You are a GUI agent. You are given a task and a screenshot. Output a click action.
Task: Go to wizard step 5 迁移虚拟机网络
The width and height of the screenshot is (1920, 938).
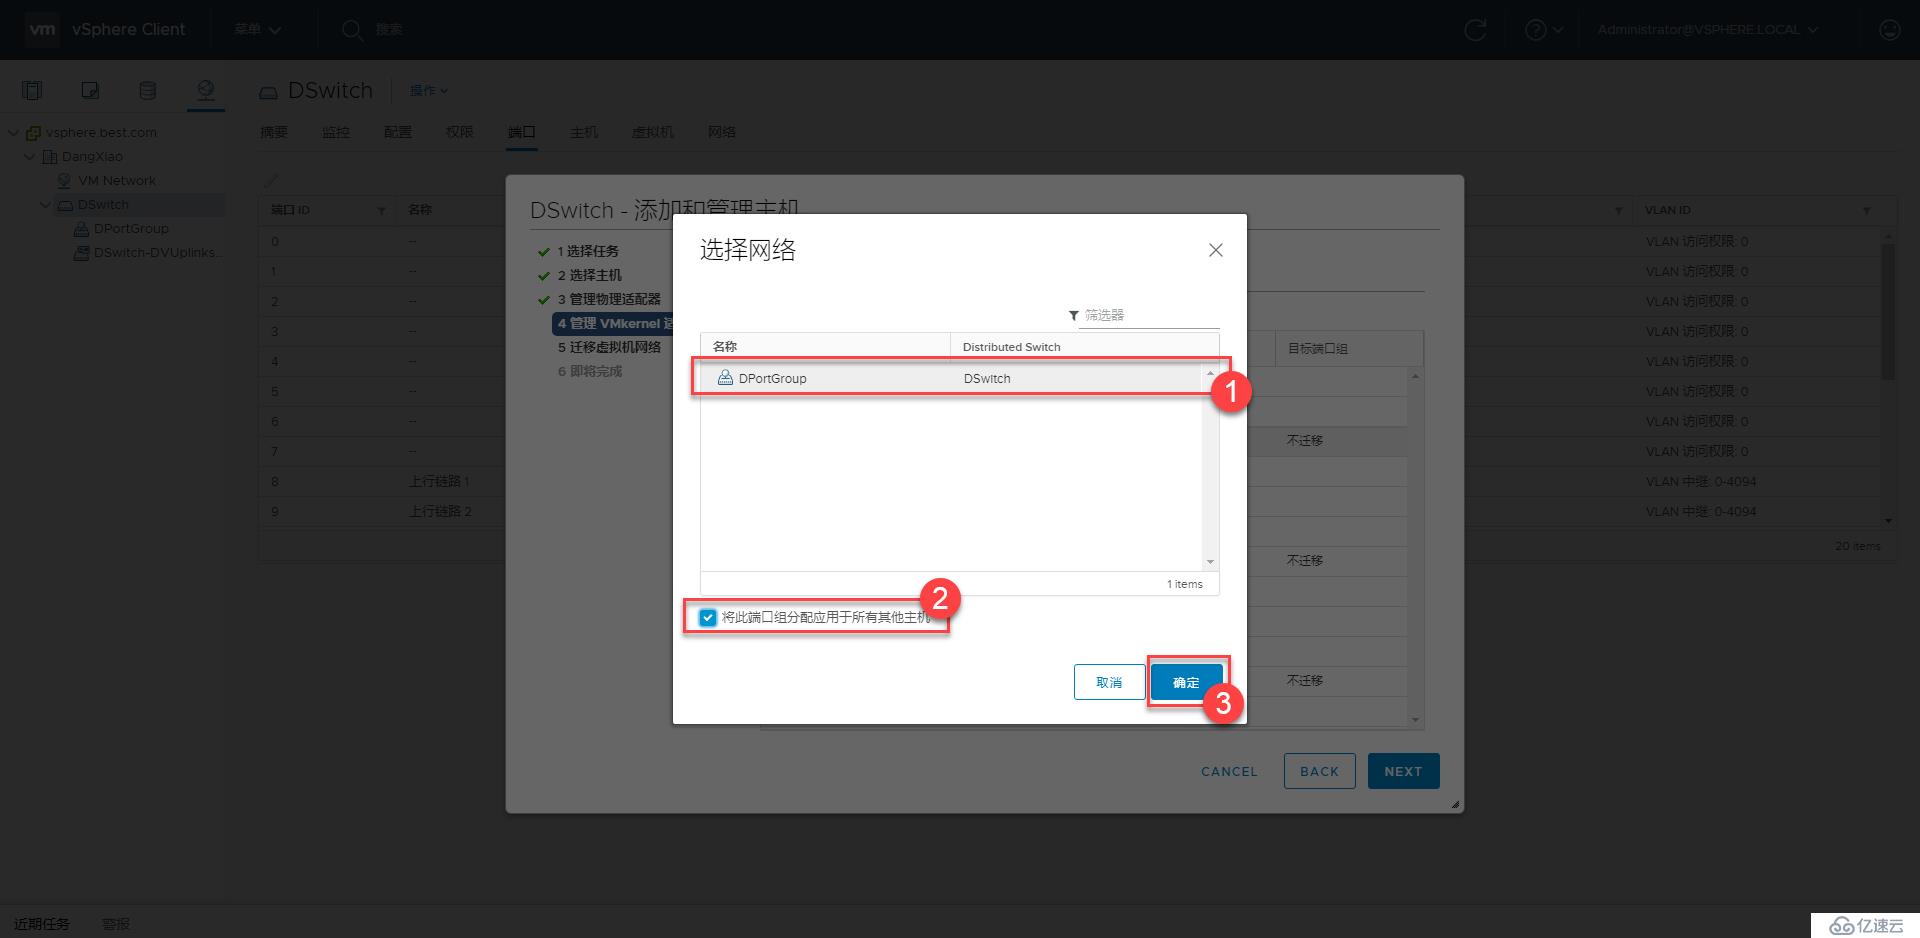point(609,347)
